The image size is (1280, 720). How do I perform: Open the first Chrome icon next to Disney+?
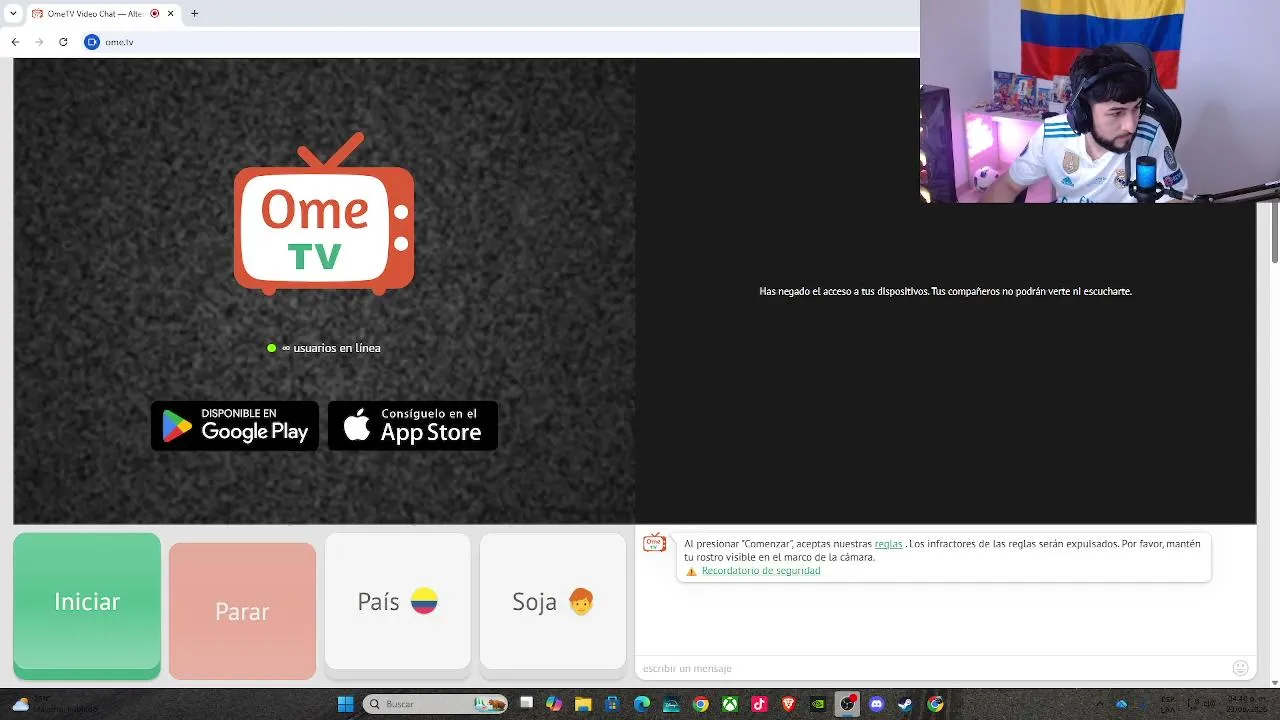coord(701,704)
